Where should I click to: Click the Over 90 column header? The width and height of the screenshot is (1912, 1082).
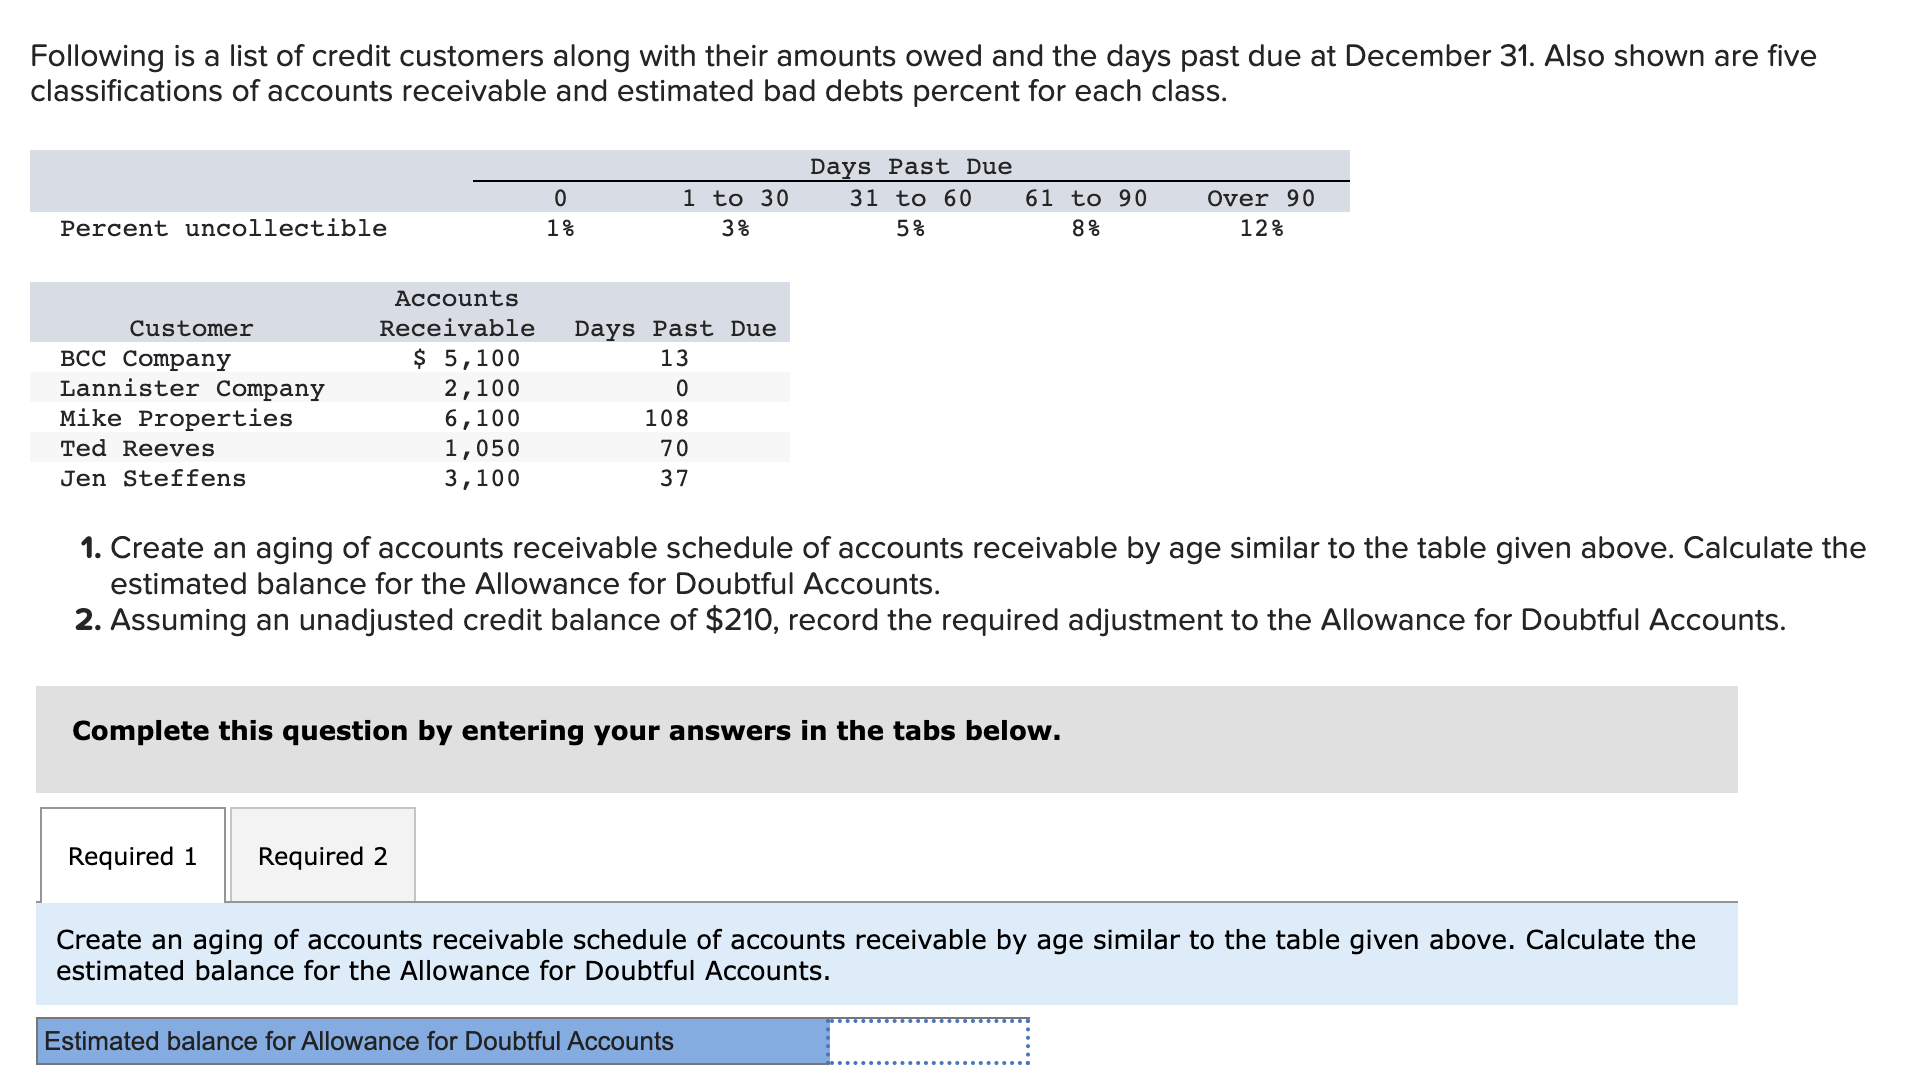tap(1261, 198)
